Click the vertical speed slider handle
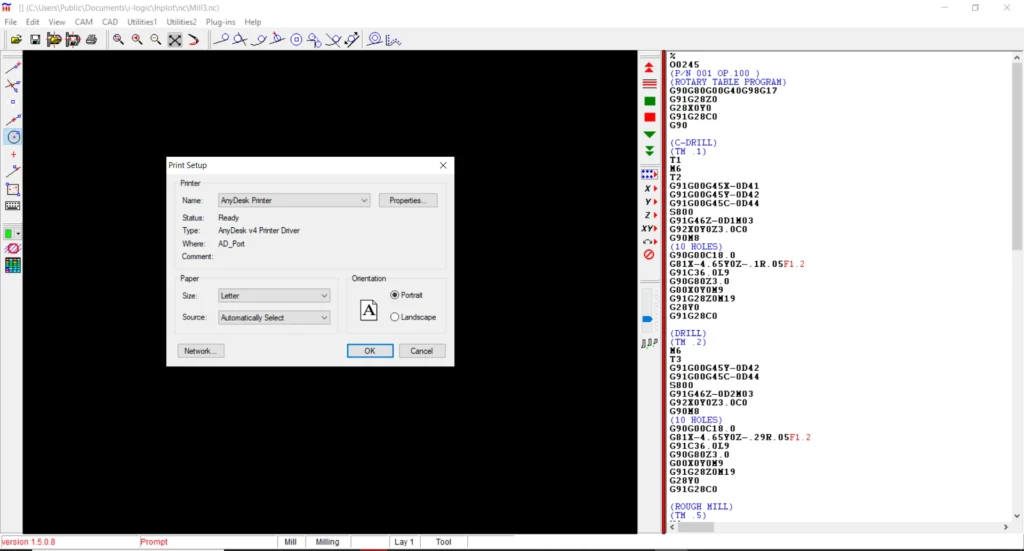The width and height of the screenshot is (1024, 551). pyautogui.click(x=647, y=319)
